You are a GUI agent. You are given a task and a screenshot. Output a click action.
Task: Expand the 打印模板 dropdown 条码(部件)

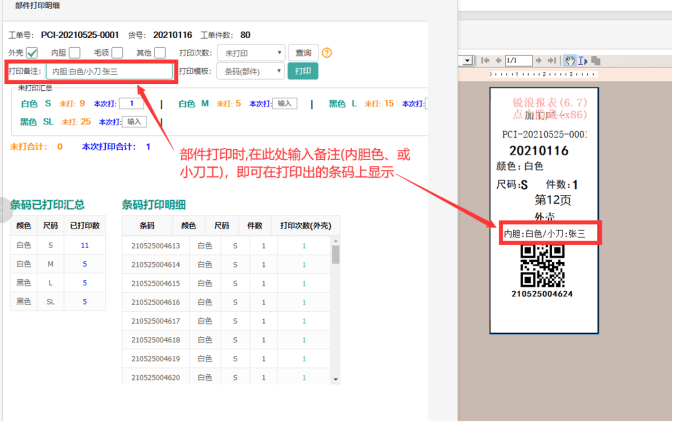pos(250,71)
